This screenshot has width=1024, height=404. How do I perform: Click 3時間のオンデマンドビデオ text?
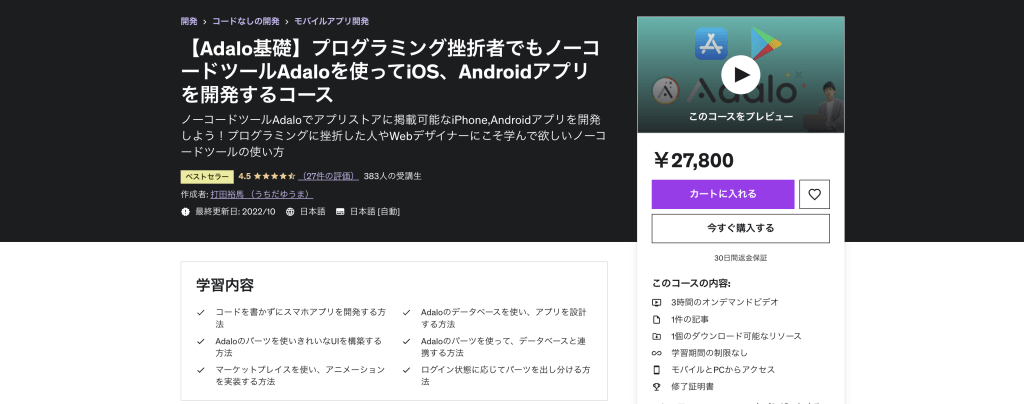pyautogui.click(x=724, y=302)
